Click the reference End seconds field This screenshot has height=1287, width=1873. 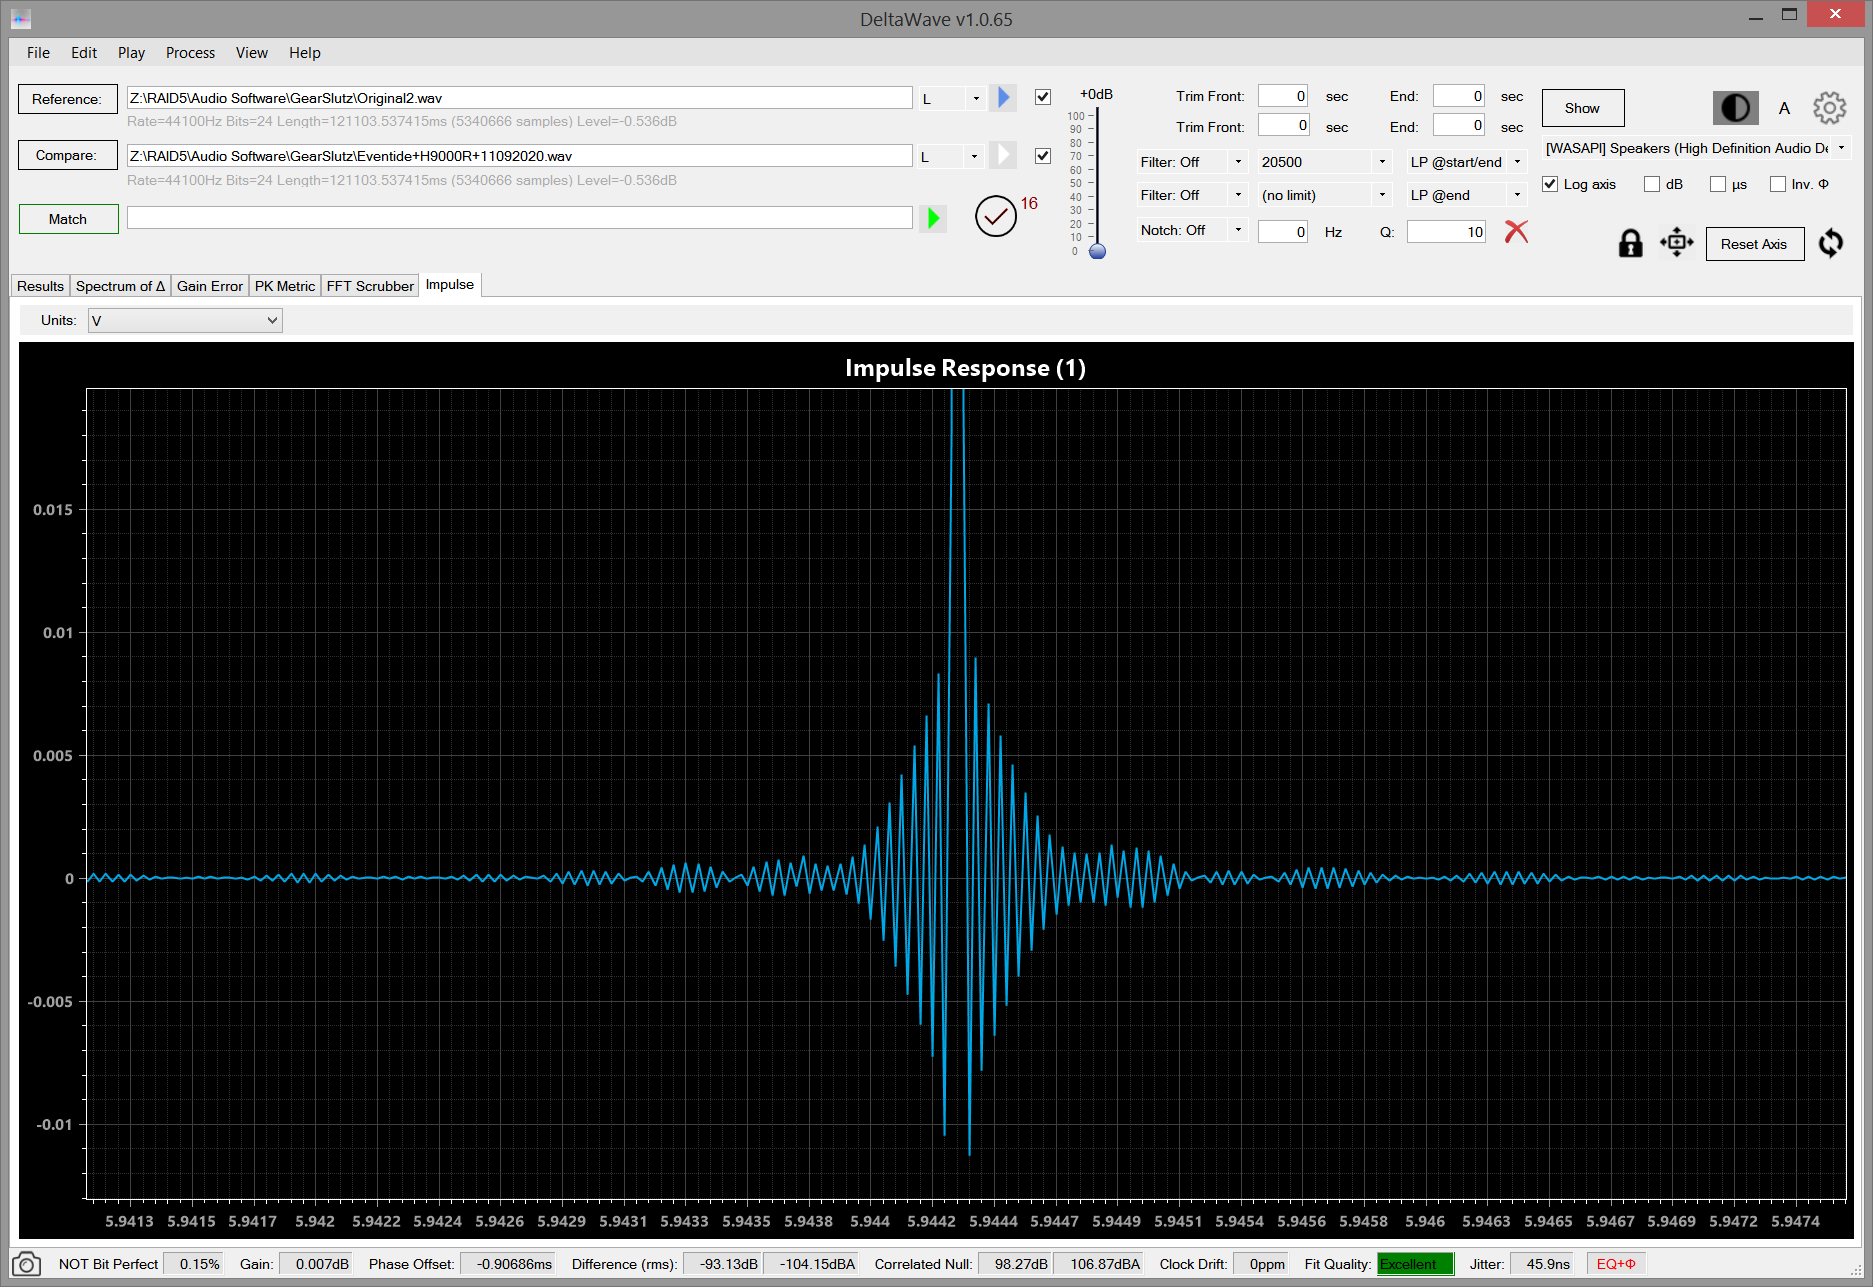tap(1459, 96)
